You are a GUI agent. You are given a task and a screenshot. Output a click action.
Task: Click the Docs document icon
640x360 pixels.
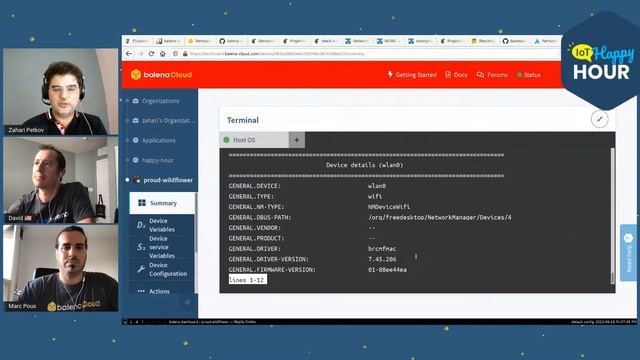click(448, 74)
